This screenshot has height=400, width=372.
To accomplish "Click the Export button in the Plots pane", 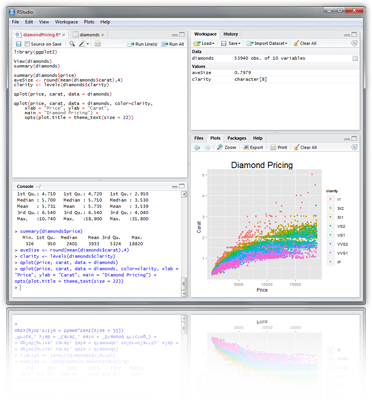I will tap(253, 147).
